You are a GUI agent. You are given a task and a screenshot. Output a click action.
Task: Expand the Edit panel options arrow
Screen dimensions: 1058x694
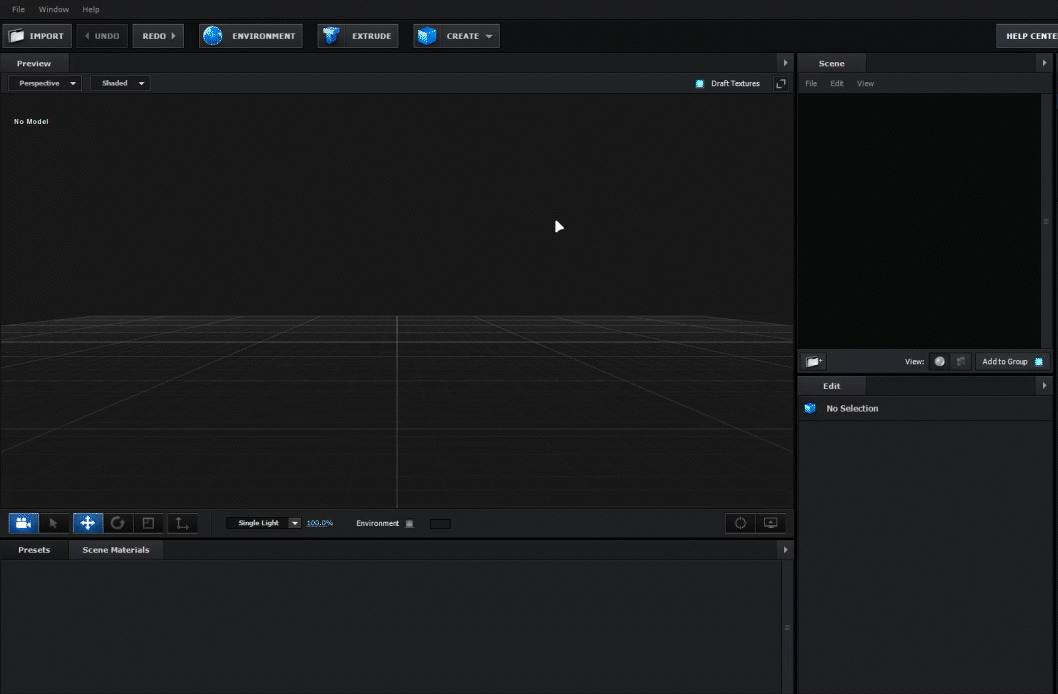click(x=1045, y=385)
